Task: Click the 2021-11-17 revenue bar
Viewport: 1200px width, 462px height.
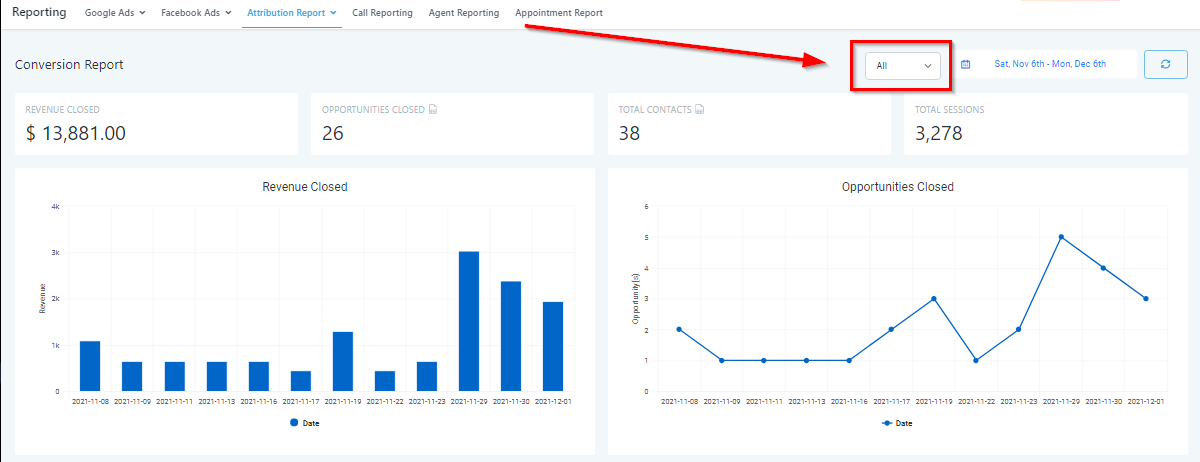Action: (301, 381)
